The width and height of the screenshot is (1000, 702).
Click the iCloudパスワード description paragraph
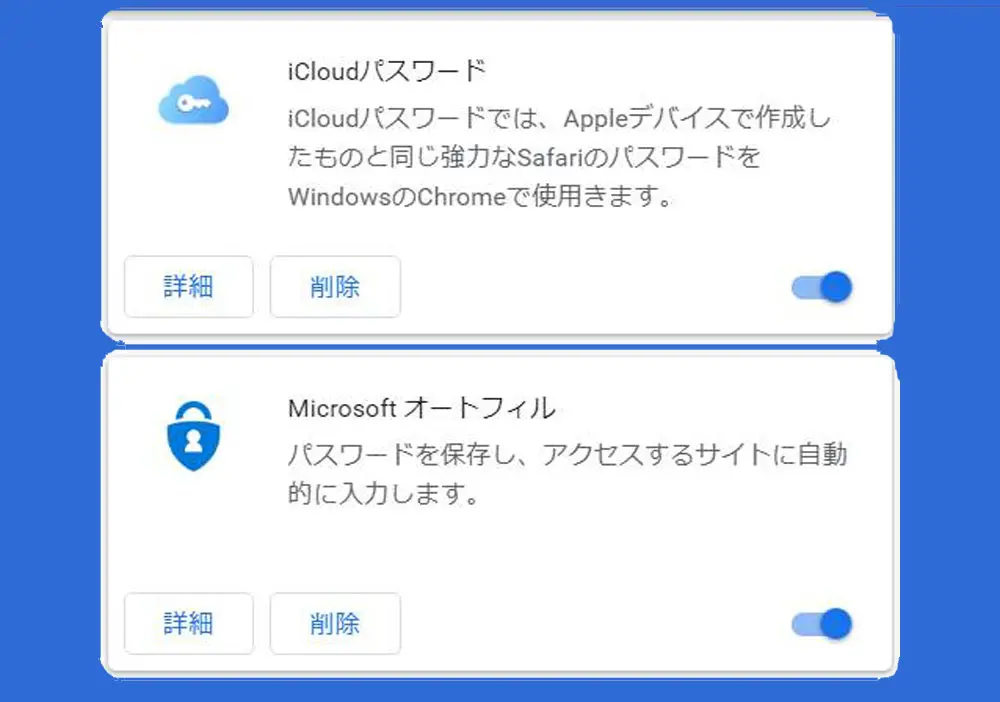point(560,158)
